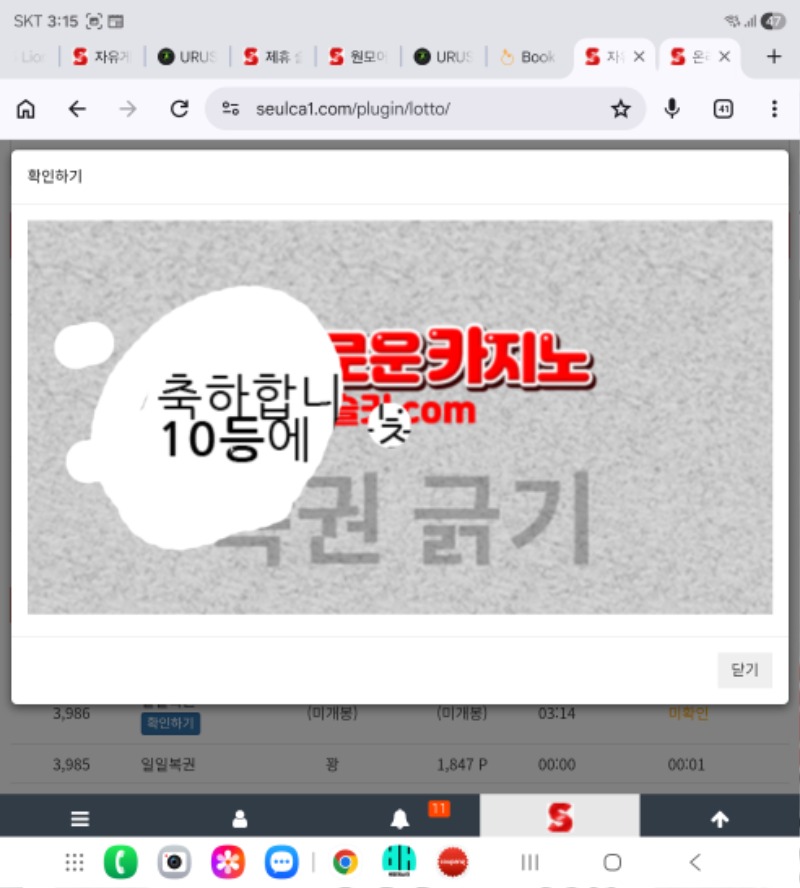The height and width of the screenshot is (888, 800).
Task: Open notifications bell with the 11 badge
Action: click(x=400, y=819)
